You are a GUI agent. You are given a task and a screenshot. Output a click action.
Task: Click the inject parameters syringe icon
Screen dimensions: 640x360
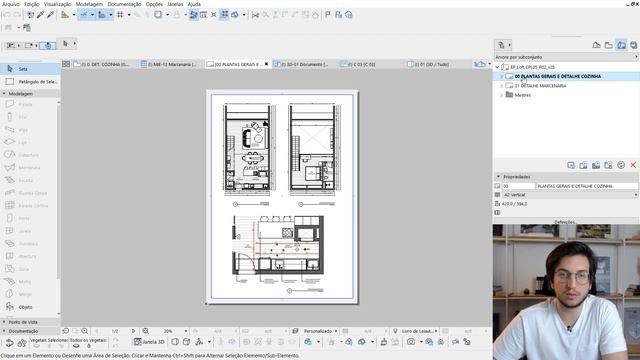tap(50, 15)
